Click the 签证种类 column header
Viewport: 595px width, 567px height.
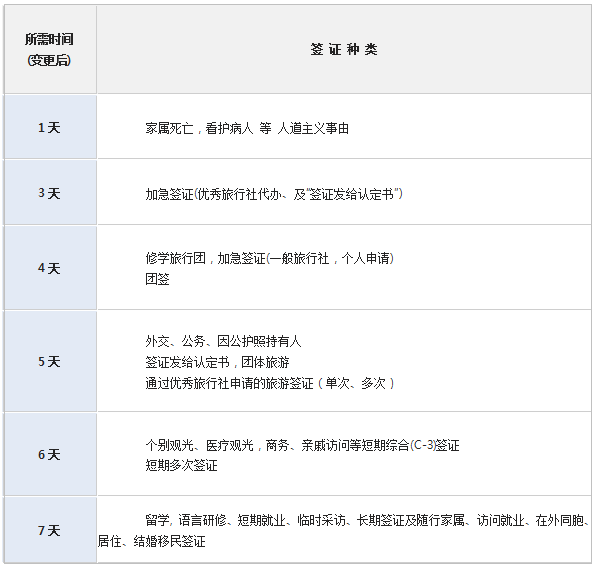click(x=344, y=49)
